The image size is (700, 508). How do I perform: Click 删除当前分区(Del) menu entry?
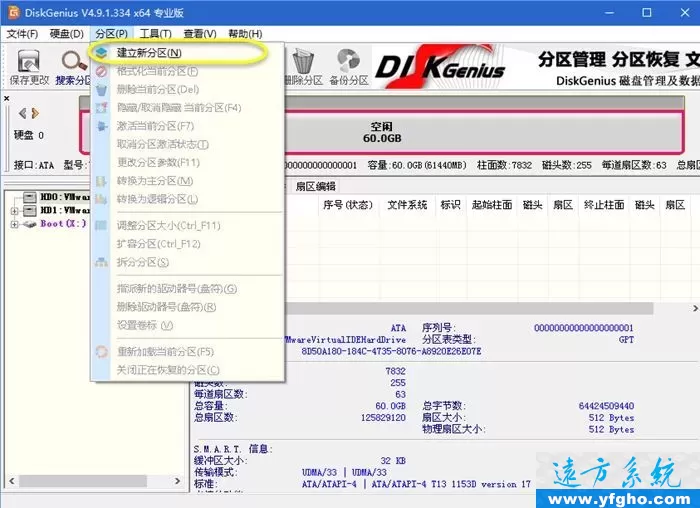(x=188, y=89)
